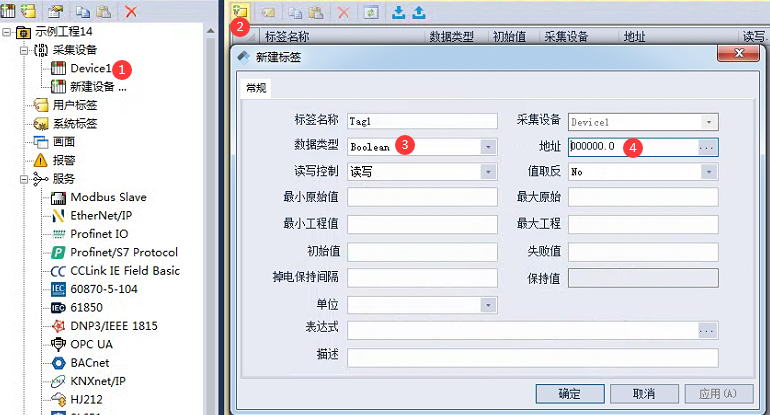Viewport: 770px width, 415px height.
Task: Click the add tag icon in left toolbar
Action: point(29,10)
